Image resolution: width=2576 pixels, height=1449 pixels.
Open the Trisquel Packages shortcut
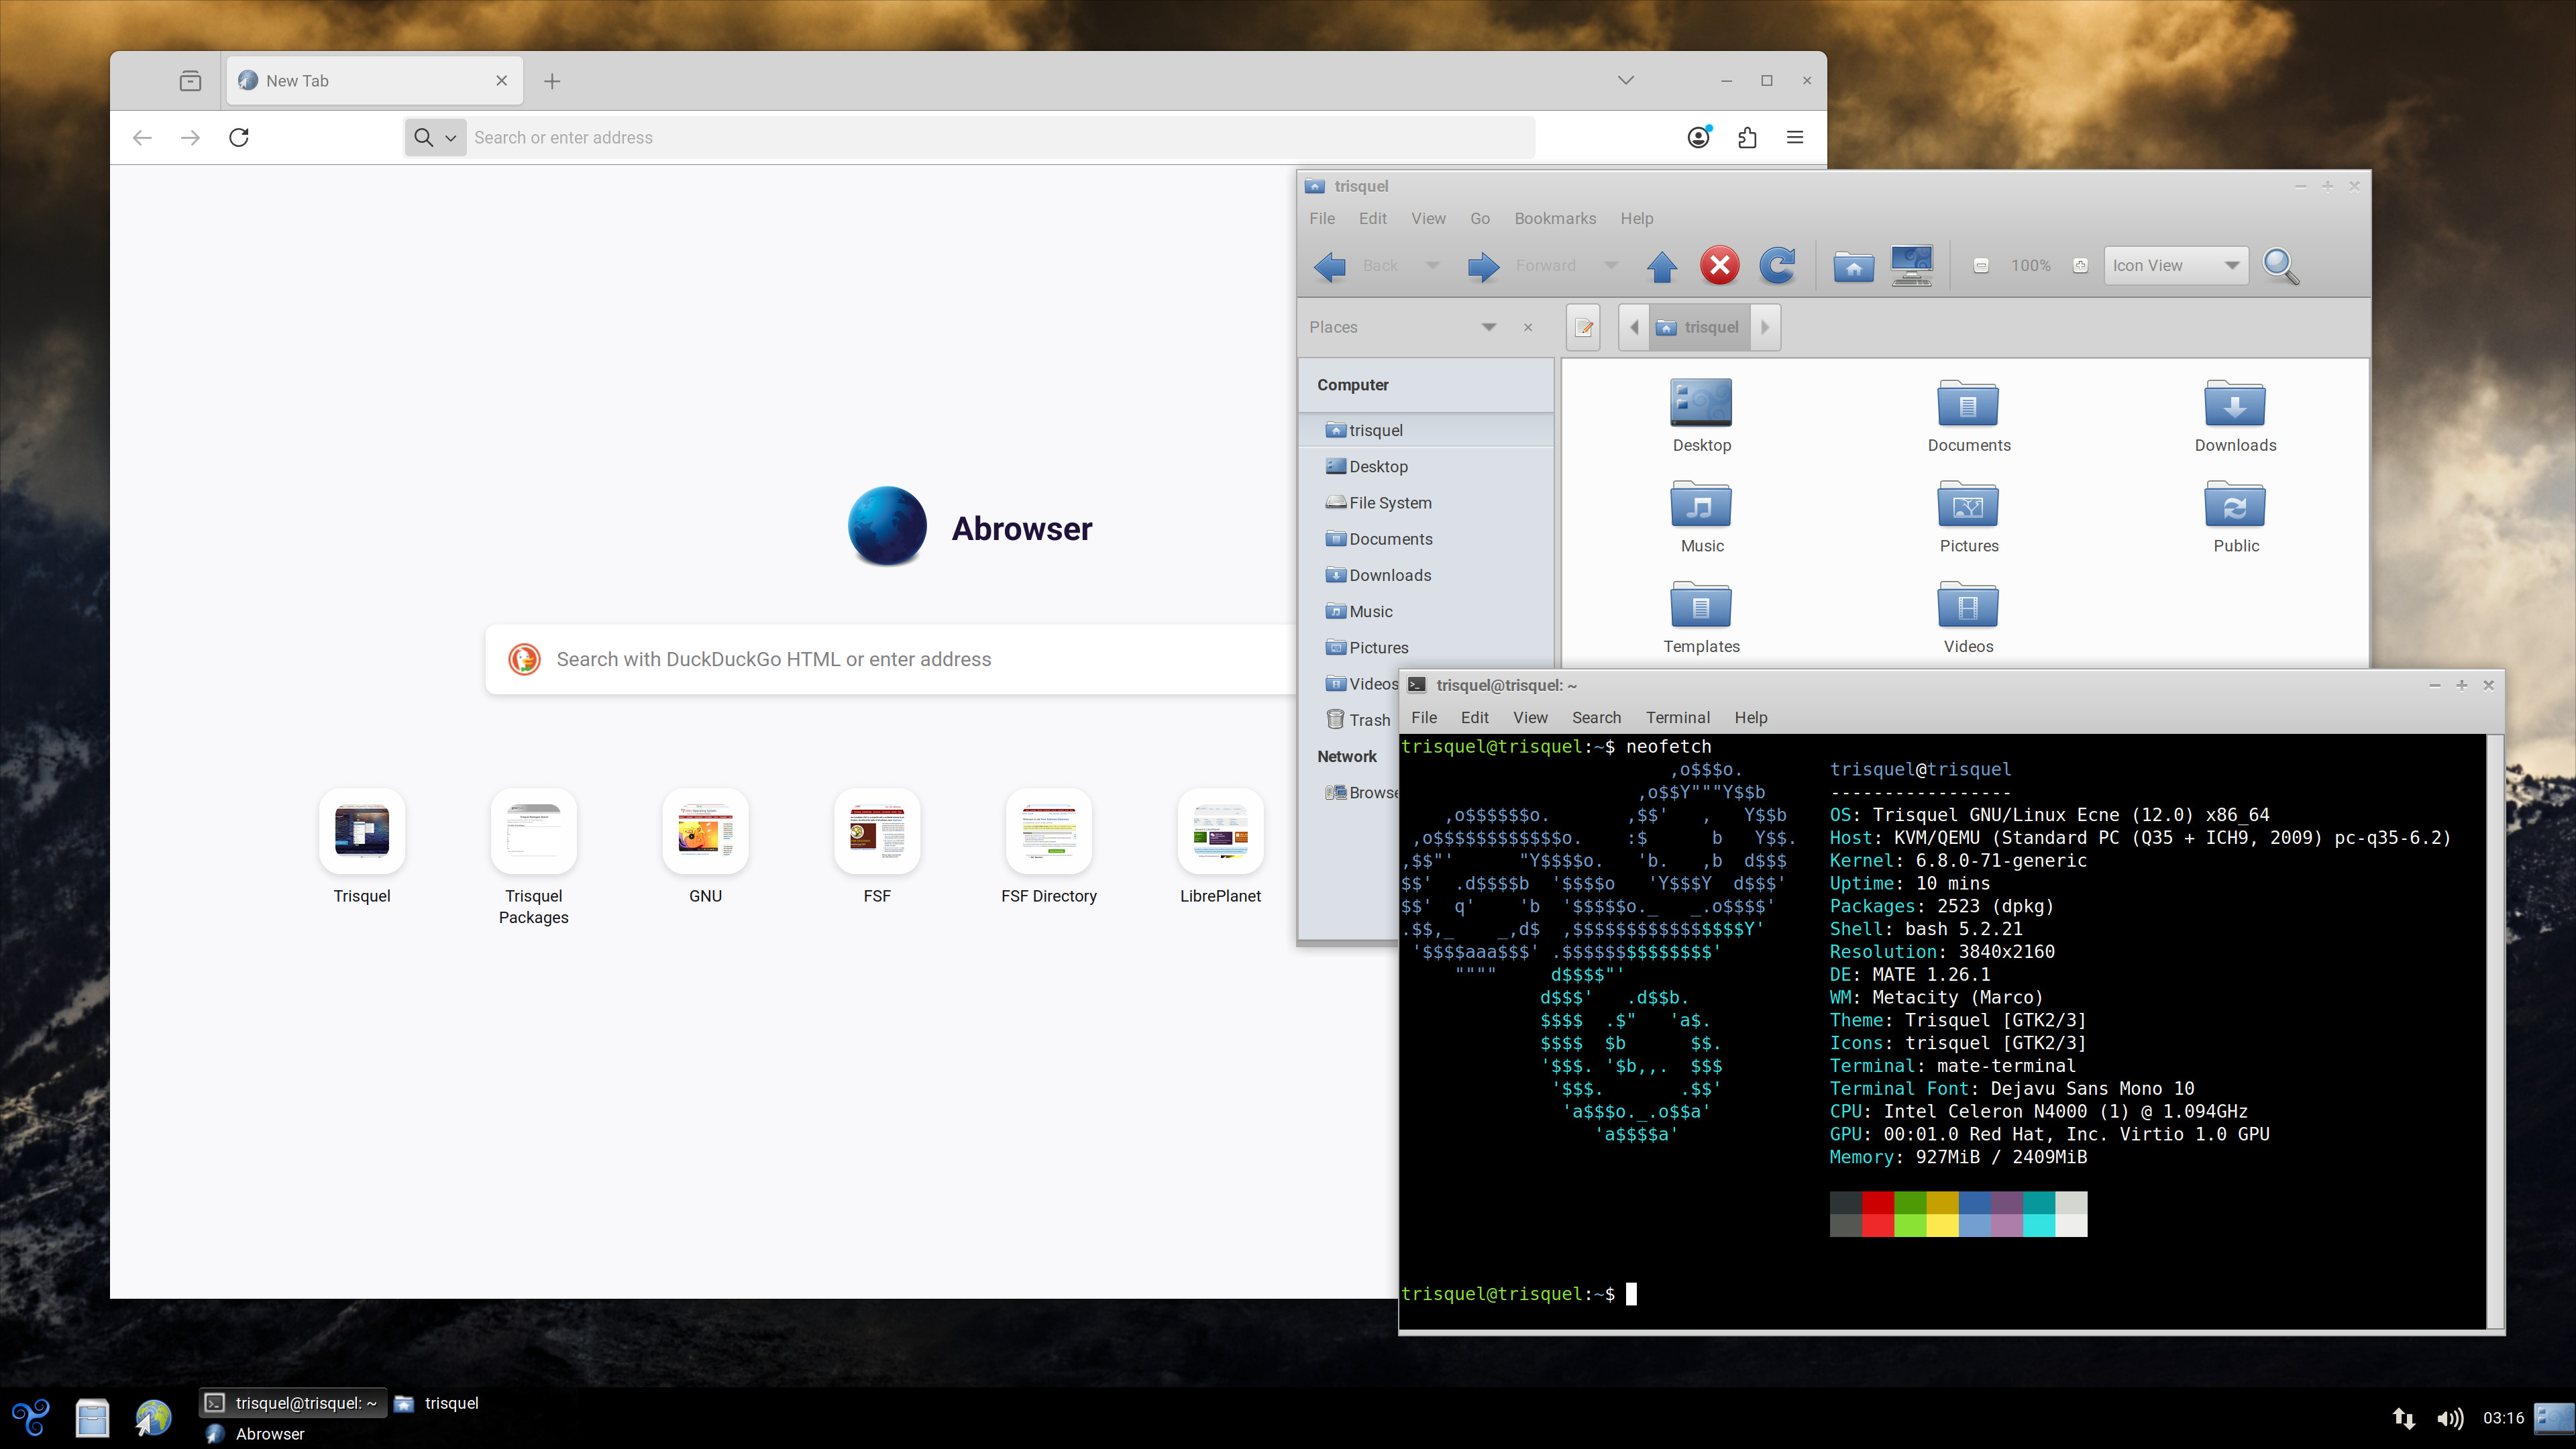pyautogui.click(x=534, y=831)
